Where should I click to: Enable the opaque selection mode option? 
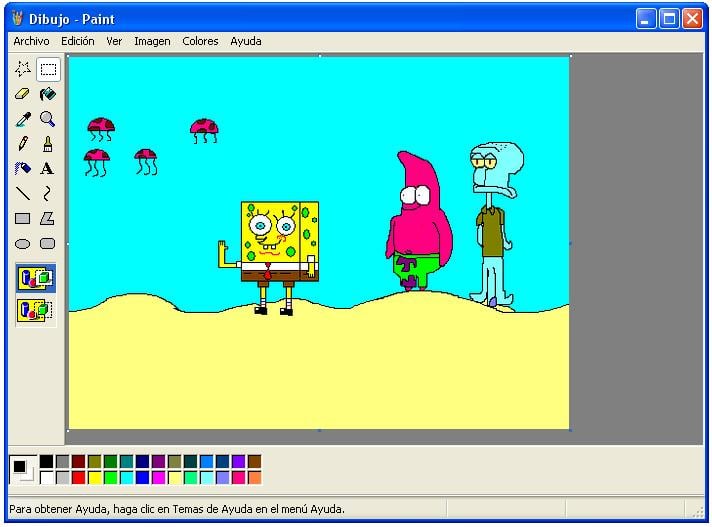pyautogui.click(x=35, y=278)
